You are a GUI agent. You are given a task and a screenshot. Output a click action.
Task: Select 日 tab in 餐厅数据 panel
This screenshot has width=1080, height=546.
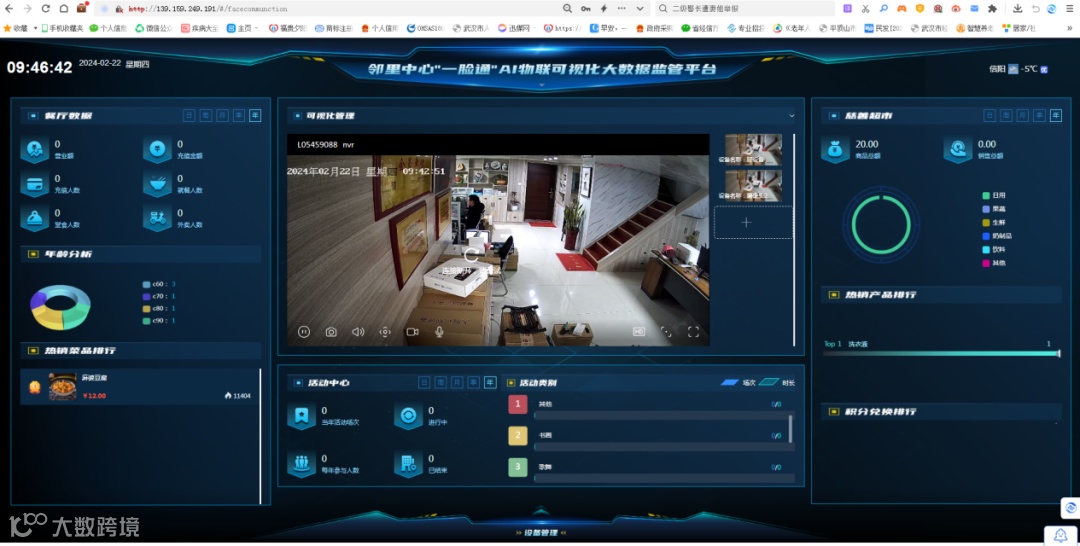[189, 115]
